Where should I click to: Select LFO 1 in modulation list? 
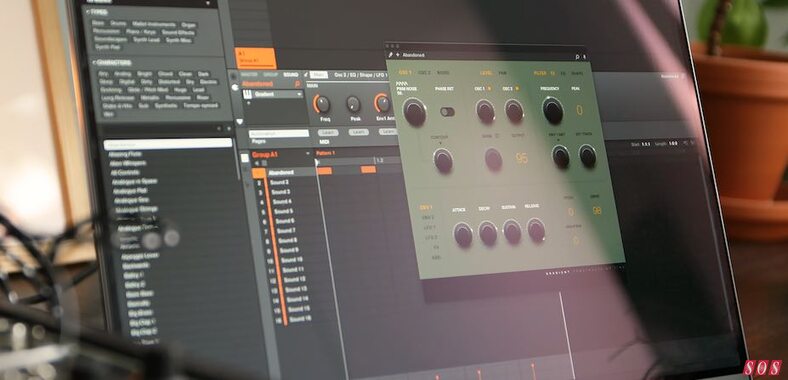click(x=429, y=227)
